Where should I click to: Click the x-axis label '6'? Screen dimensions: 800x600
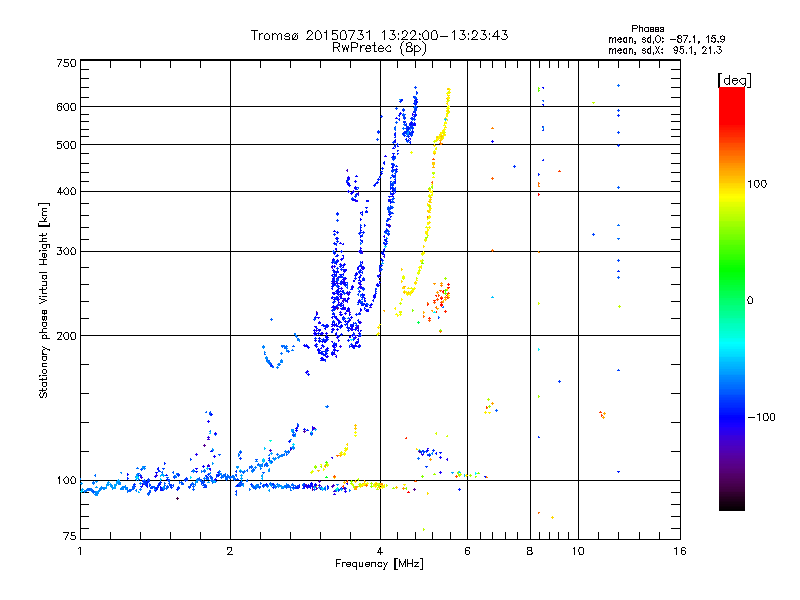tap(467, 551)
